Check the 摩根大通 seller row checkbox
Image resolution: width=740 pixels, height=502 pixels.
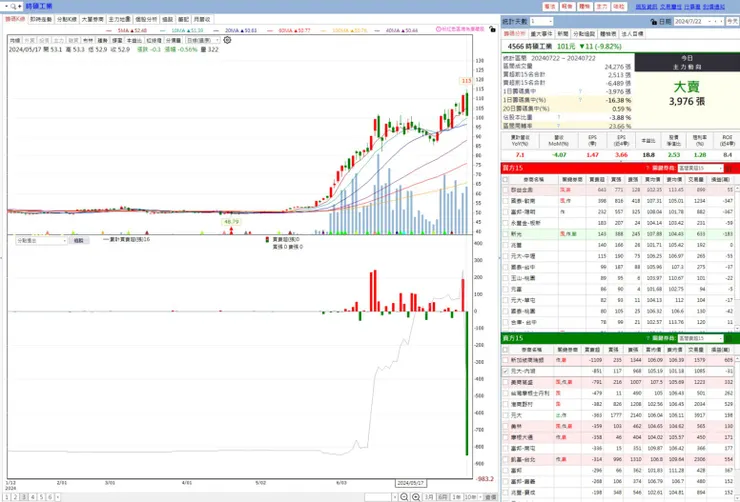(506, 437)
